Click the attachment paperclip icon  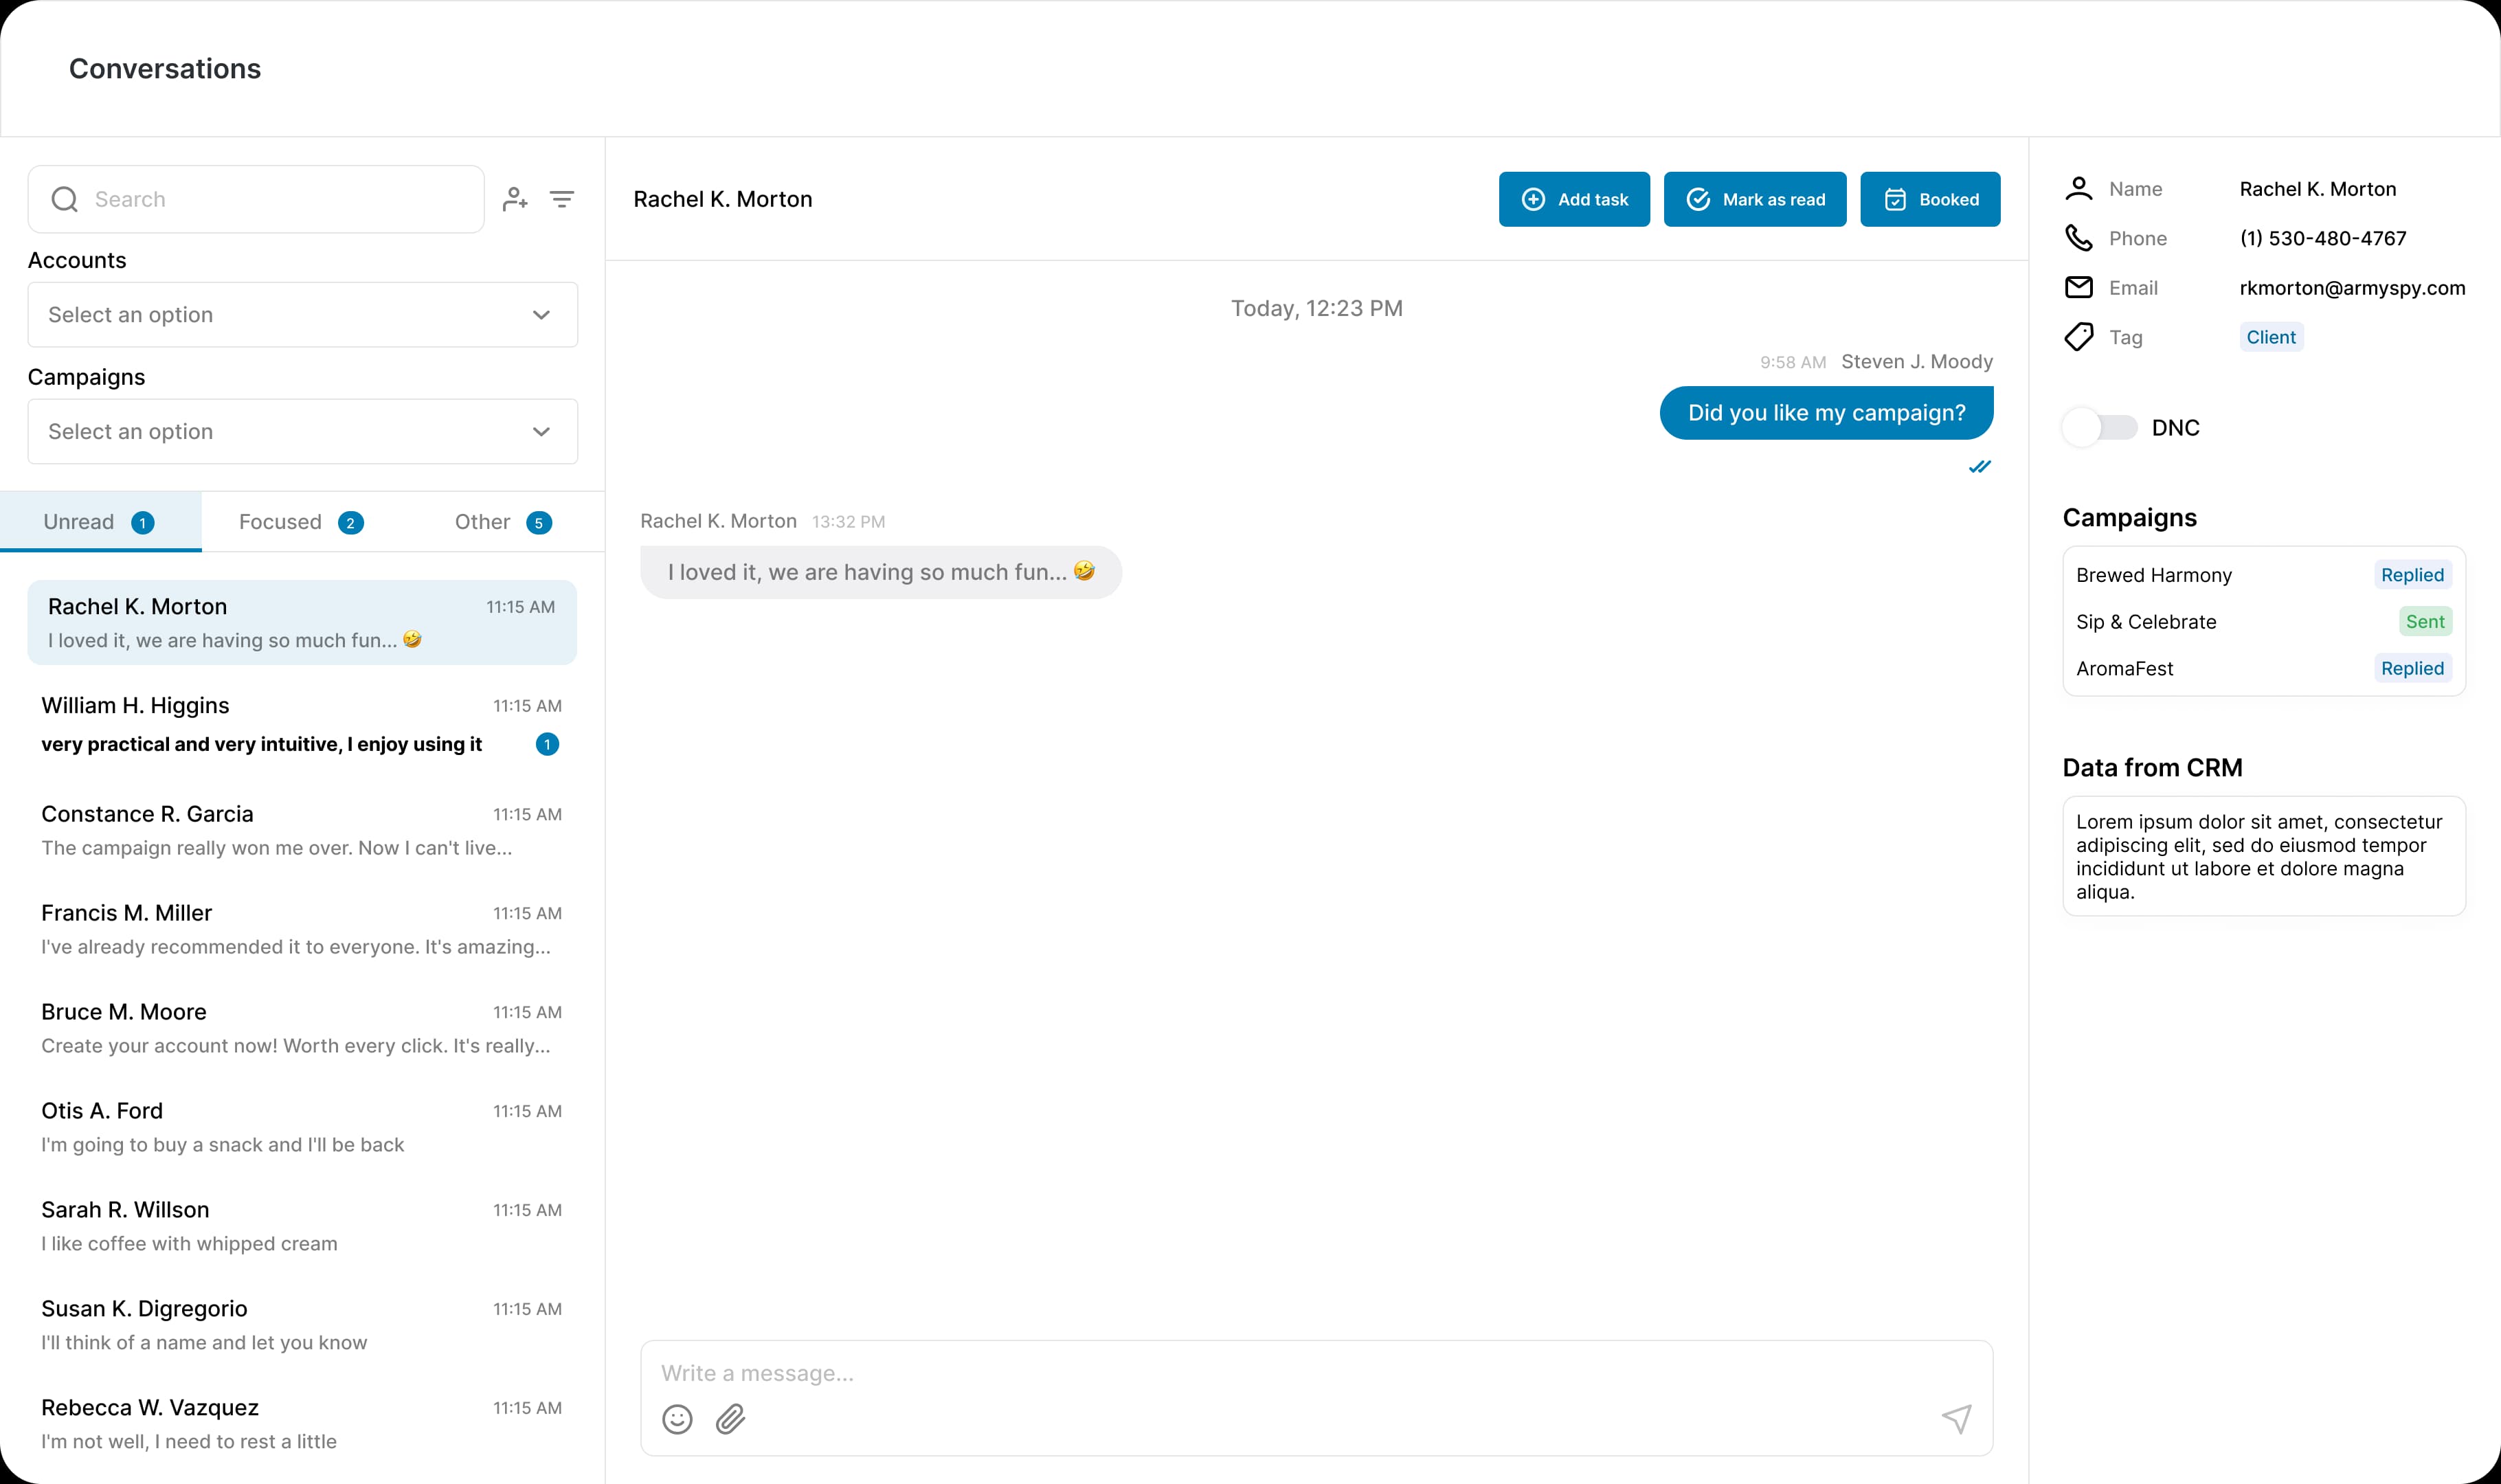(731, 1419)
